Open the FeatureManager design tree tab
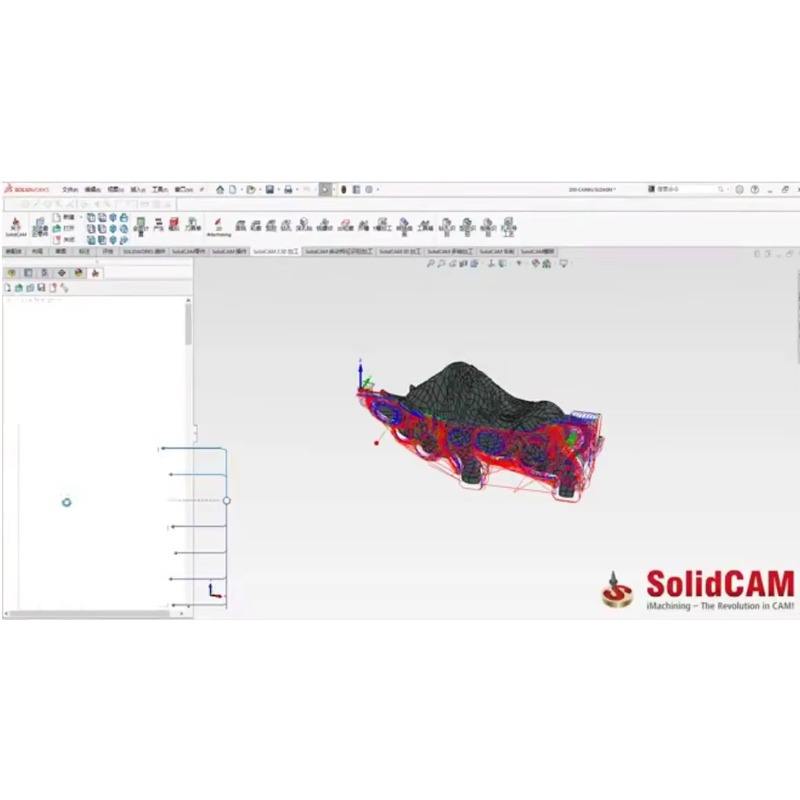800x800 pixels. pyautogui.click(x=12, y=273)
